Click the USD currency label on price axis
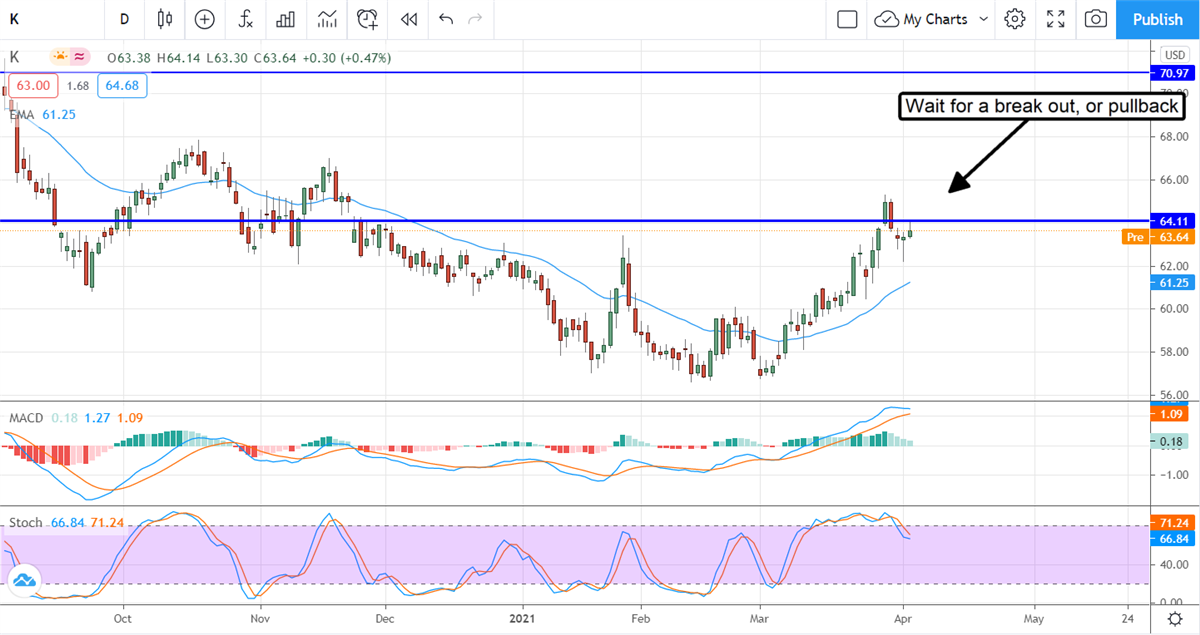This screenshot has height=635, width=1200. click(1172, 54)
